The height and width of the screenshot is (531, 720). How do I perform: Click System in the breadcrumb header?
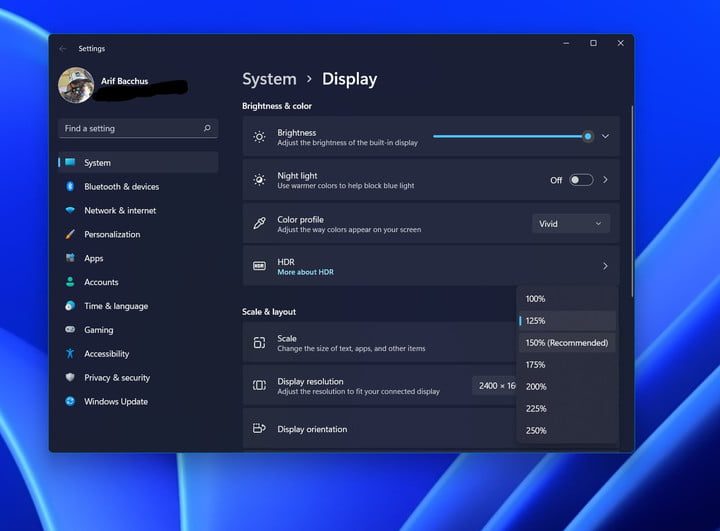pos(269,79)
